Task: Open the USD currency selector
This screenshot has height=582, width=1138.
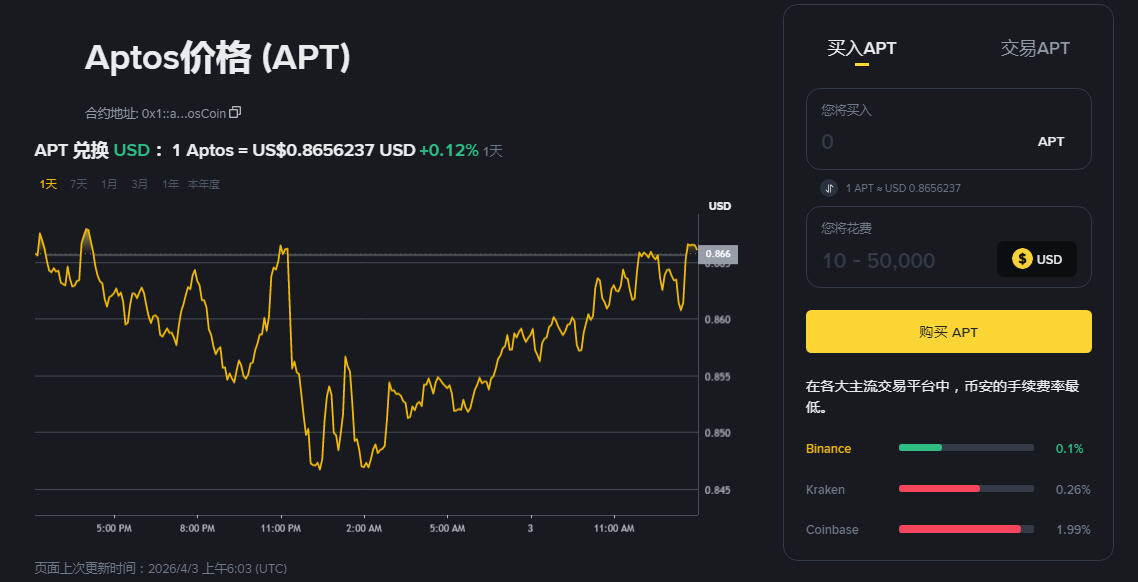Action: tap(1037, 259)
